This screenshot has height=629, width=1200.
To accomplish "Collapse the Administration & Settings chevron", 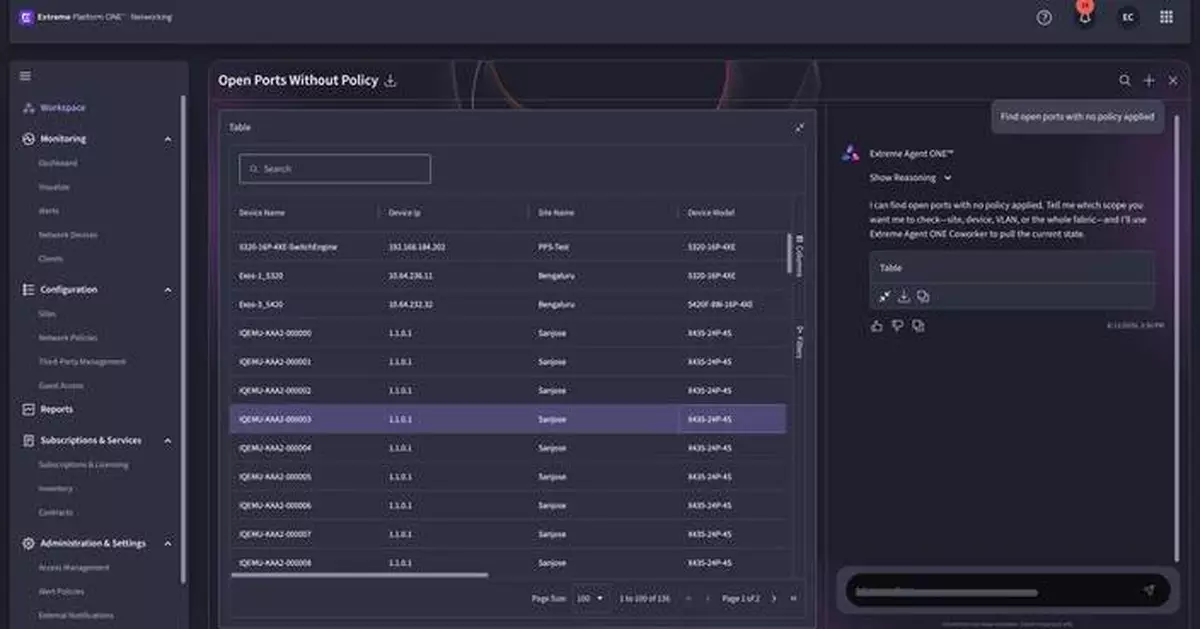I will click(x=168, y=544).
